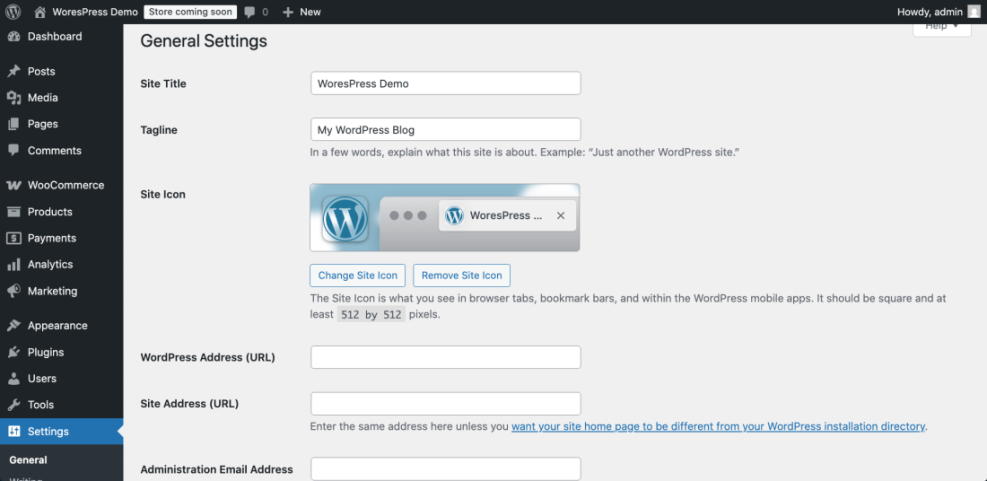Screen dimensions: 987x481
Task: Open the Settings menu item
Action: click(x=62, y=431)
